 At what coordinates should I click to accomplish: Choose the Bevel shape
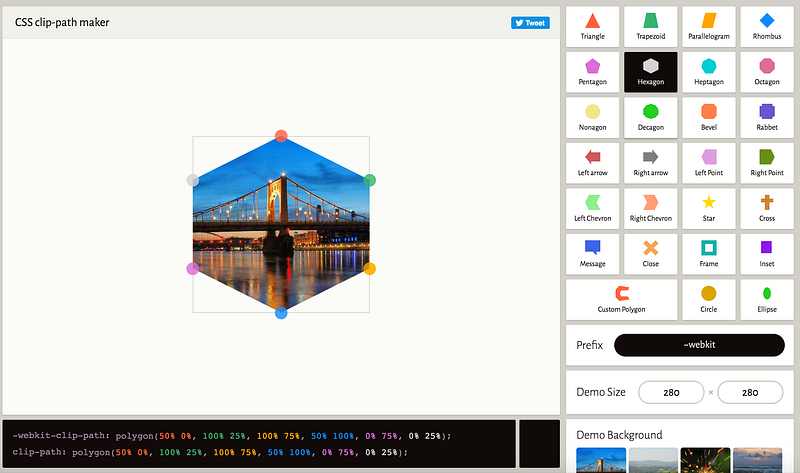pyautogui.click(x=709, y=118)
